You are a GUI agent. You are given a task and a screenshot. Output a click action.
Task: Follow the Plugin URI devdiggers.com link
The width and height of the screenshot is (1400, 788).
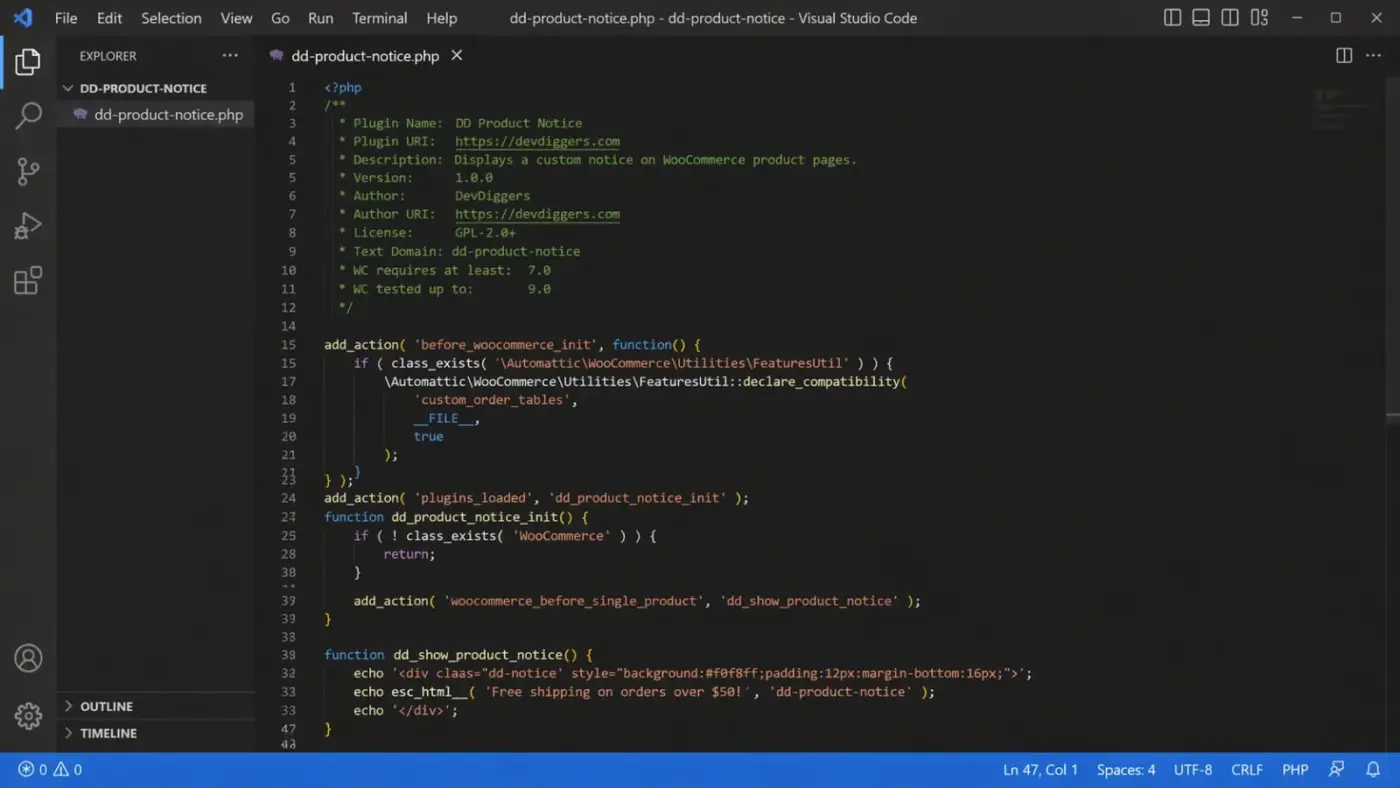coord(537,141)
